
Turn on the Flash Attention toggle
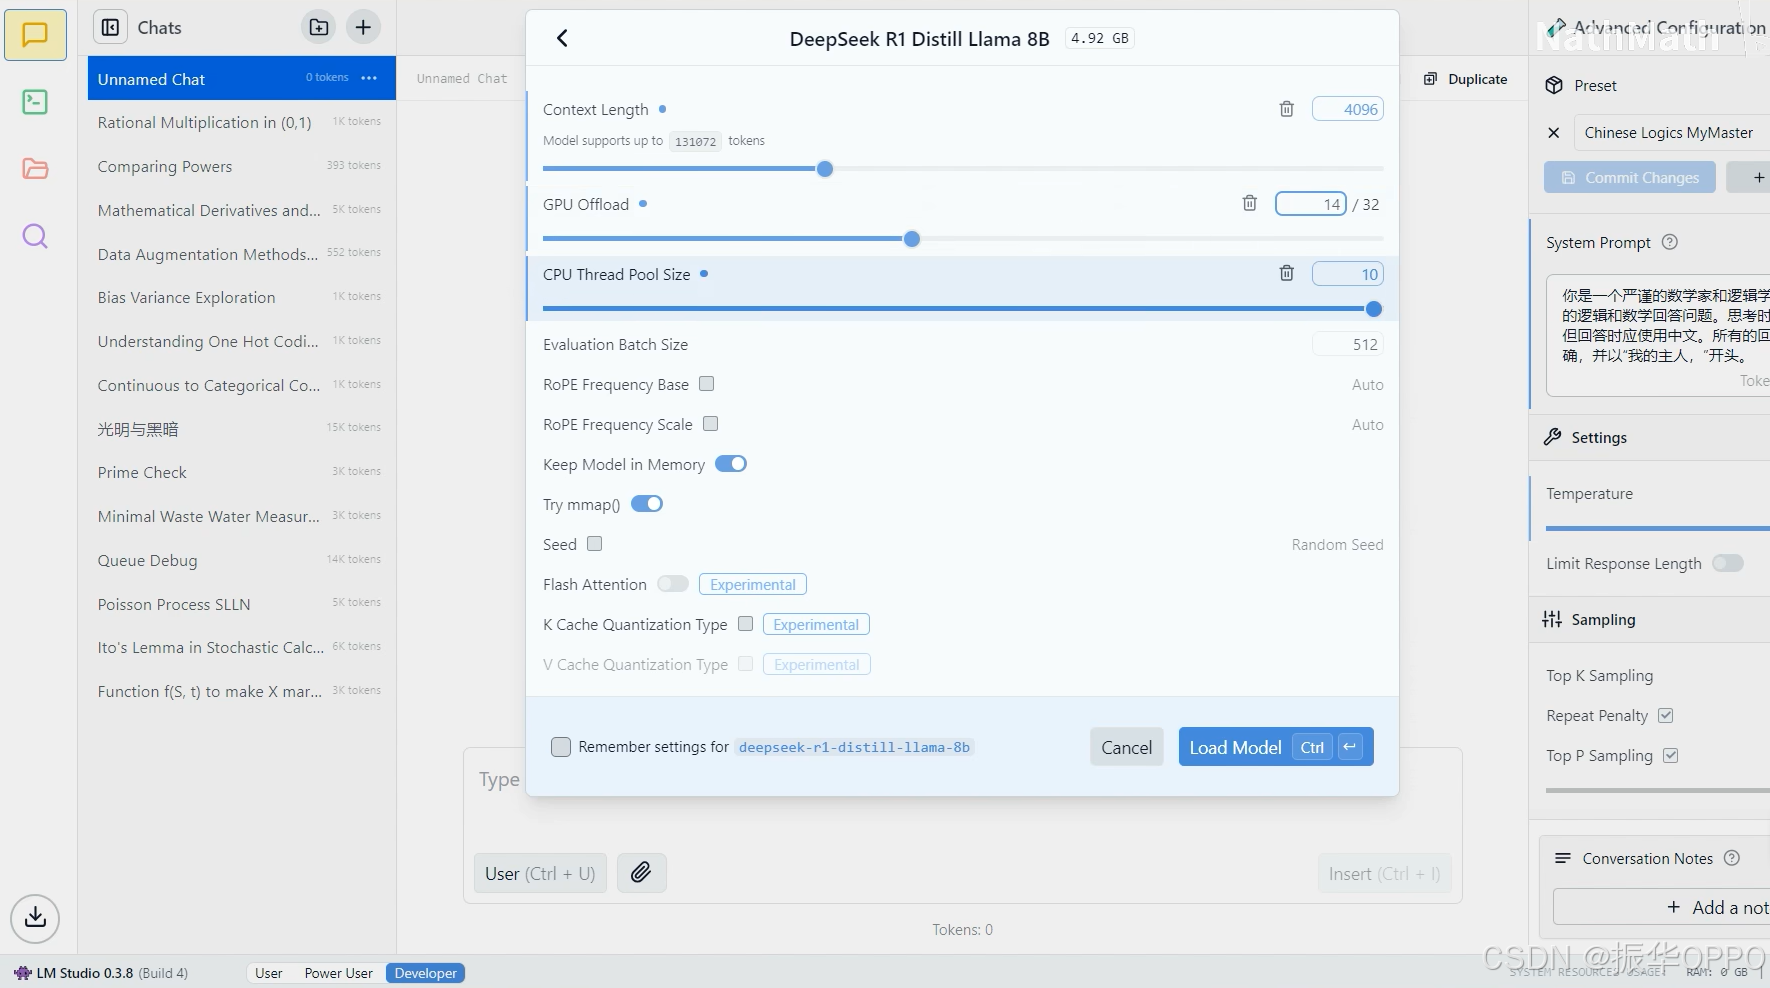click(673, 584)
